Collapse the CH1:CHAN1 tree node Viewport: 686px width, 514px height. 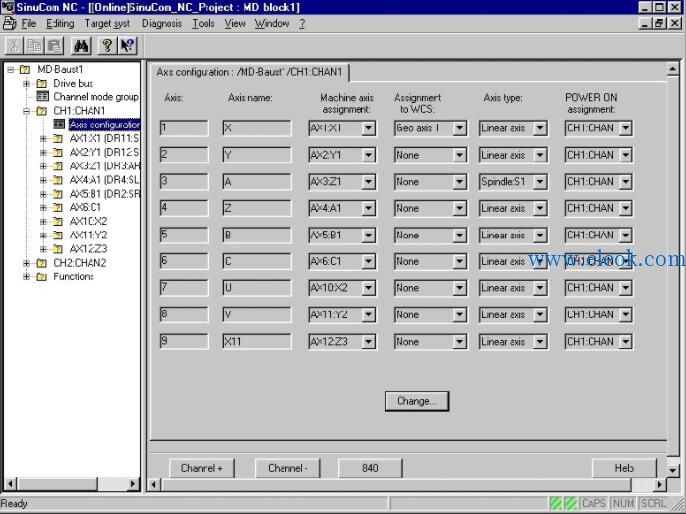coord(27,111)
